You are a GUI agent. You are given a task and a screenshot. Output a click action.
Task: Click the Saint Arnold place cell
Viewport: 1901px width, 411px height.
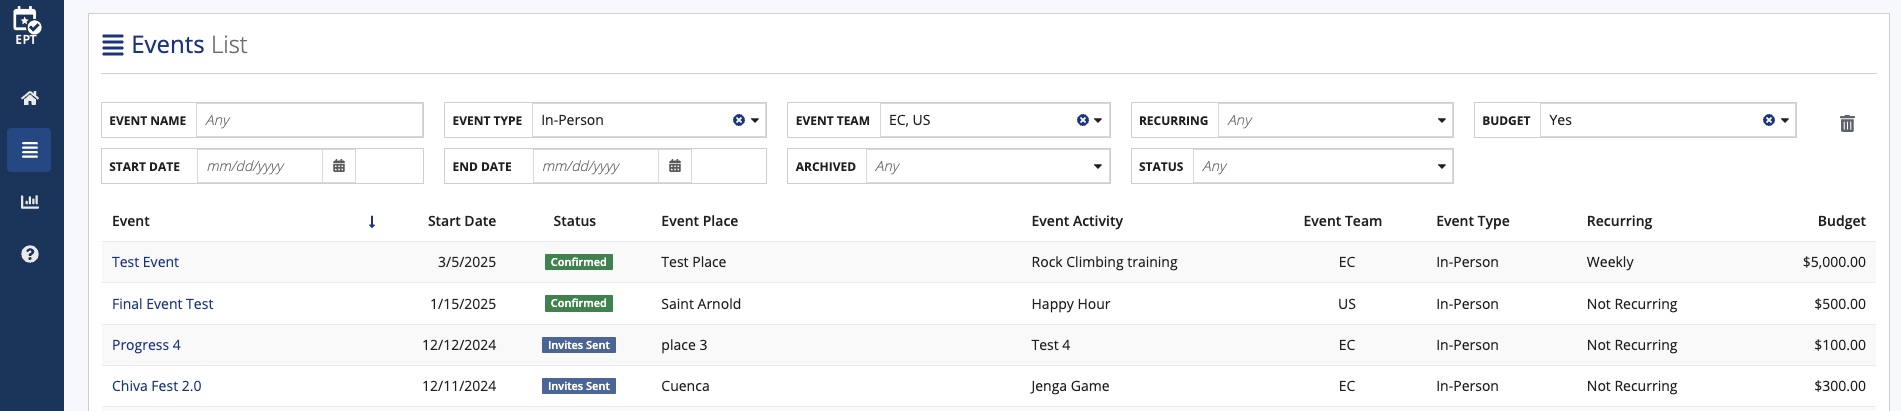click(701, 304)
